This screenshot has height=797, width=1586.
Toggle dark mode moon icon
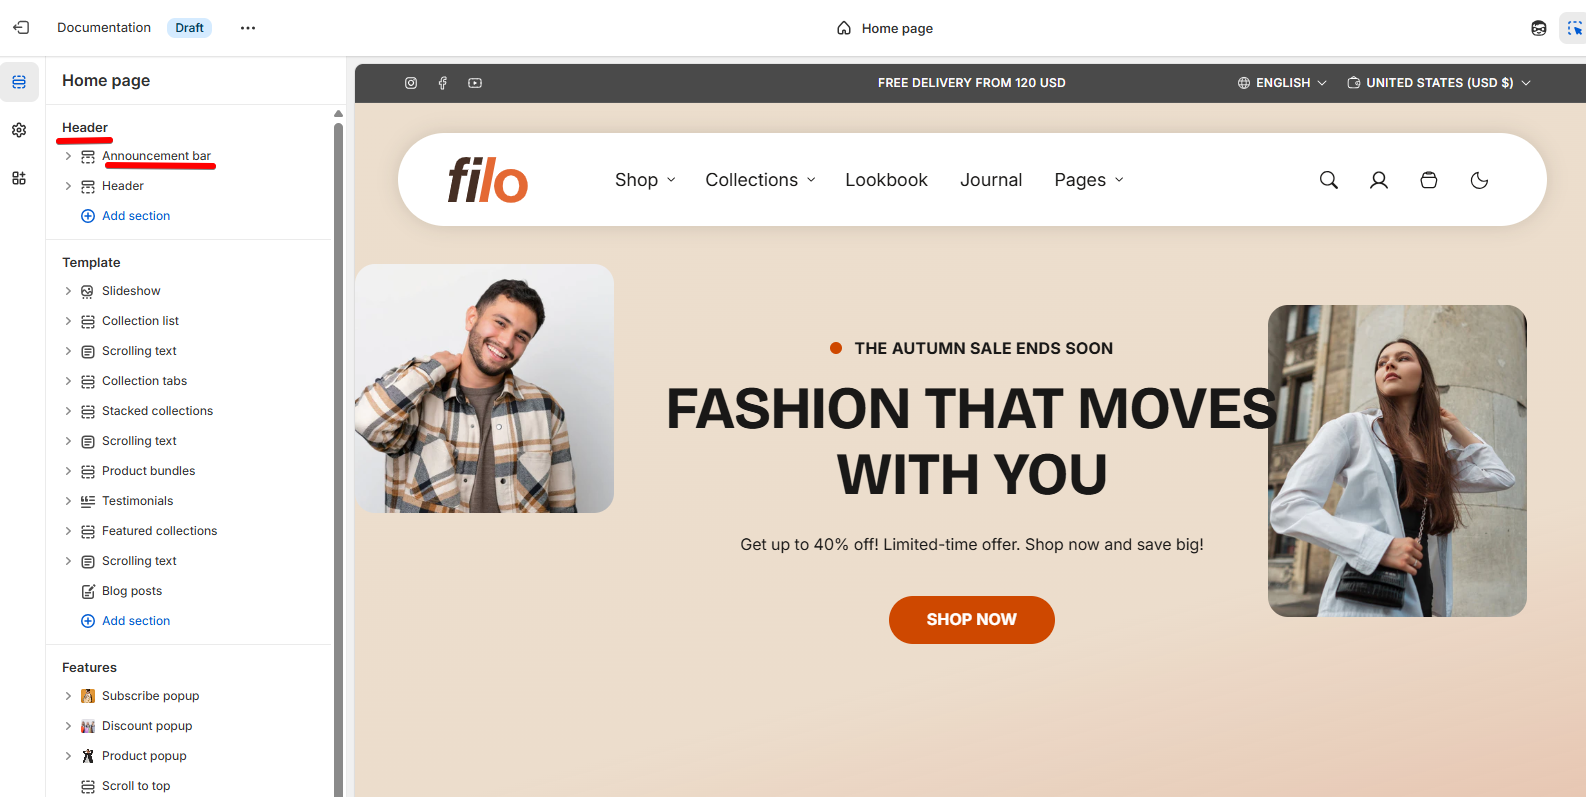(x=1479, y=180)
